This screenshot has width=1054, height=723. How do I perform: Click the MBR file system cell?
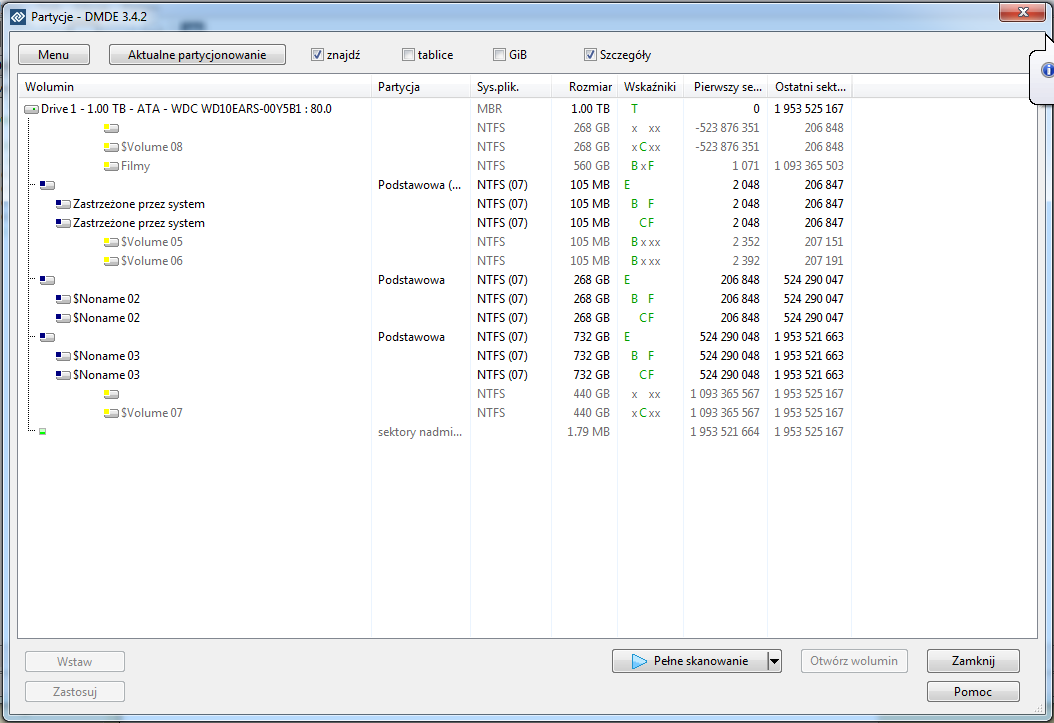(489, 109)
